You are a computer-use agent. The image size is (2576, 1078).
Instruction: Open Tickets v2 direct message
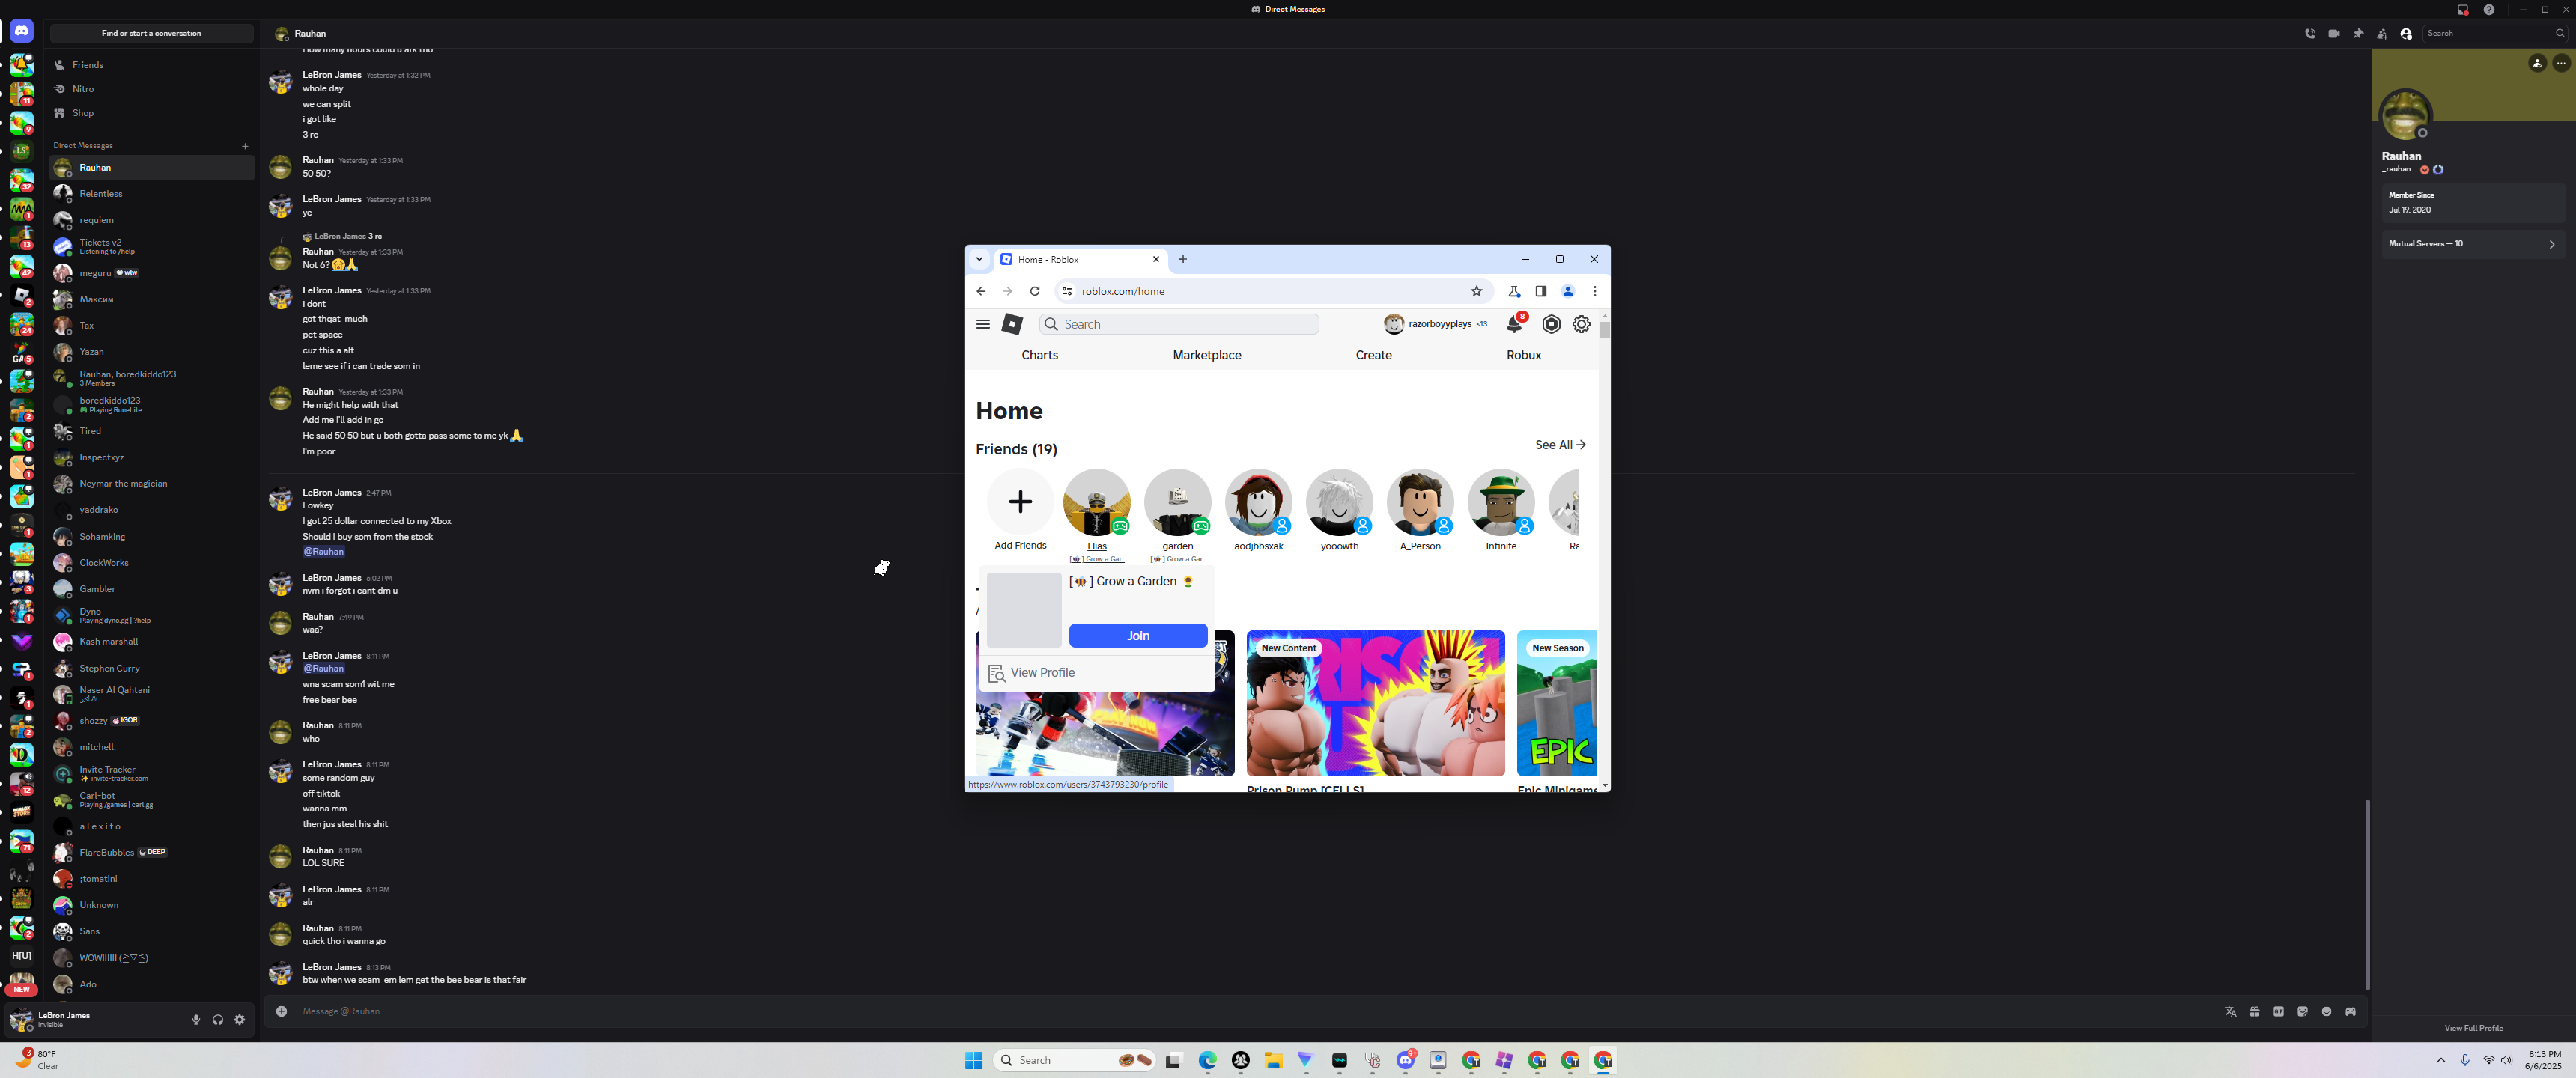[x=152, y=246]
